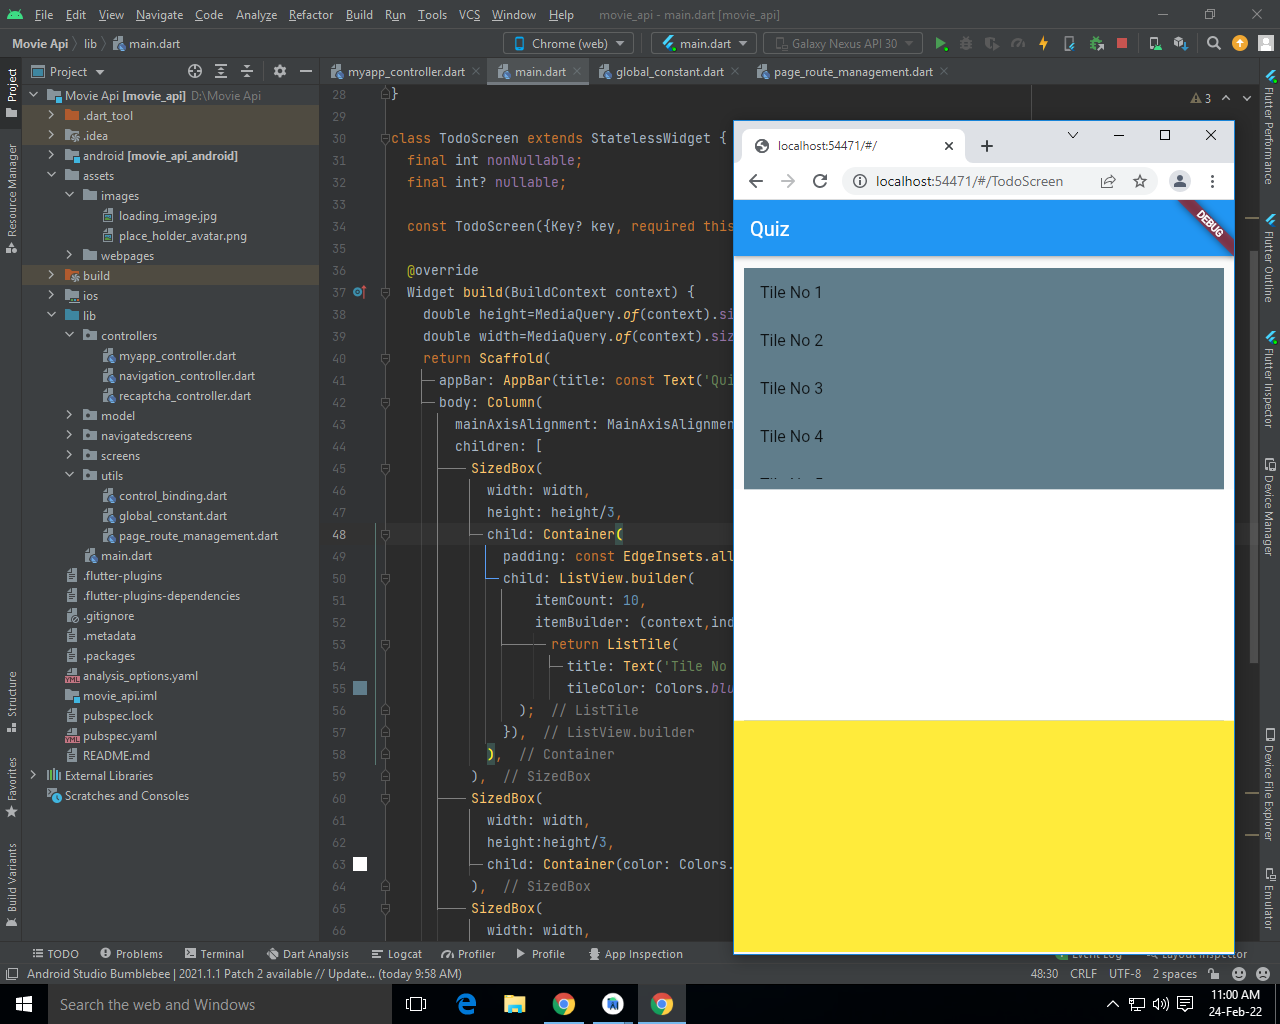
Task: Click the 2 spaces indent status entry
Action: tap(1174, 973)
